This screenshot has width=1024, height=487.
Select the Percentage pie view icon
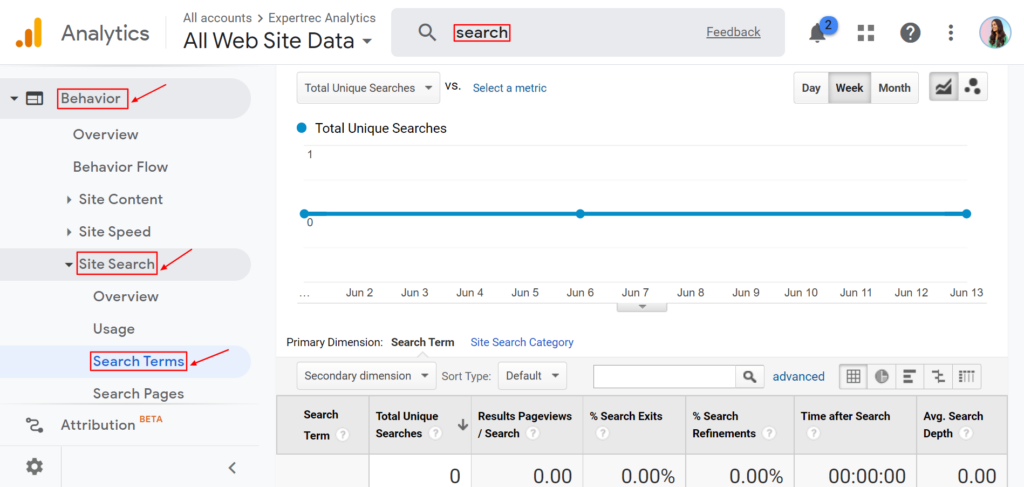tap(882, 376)
